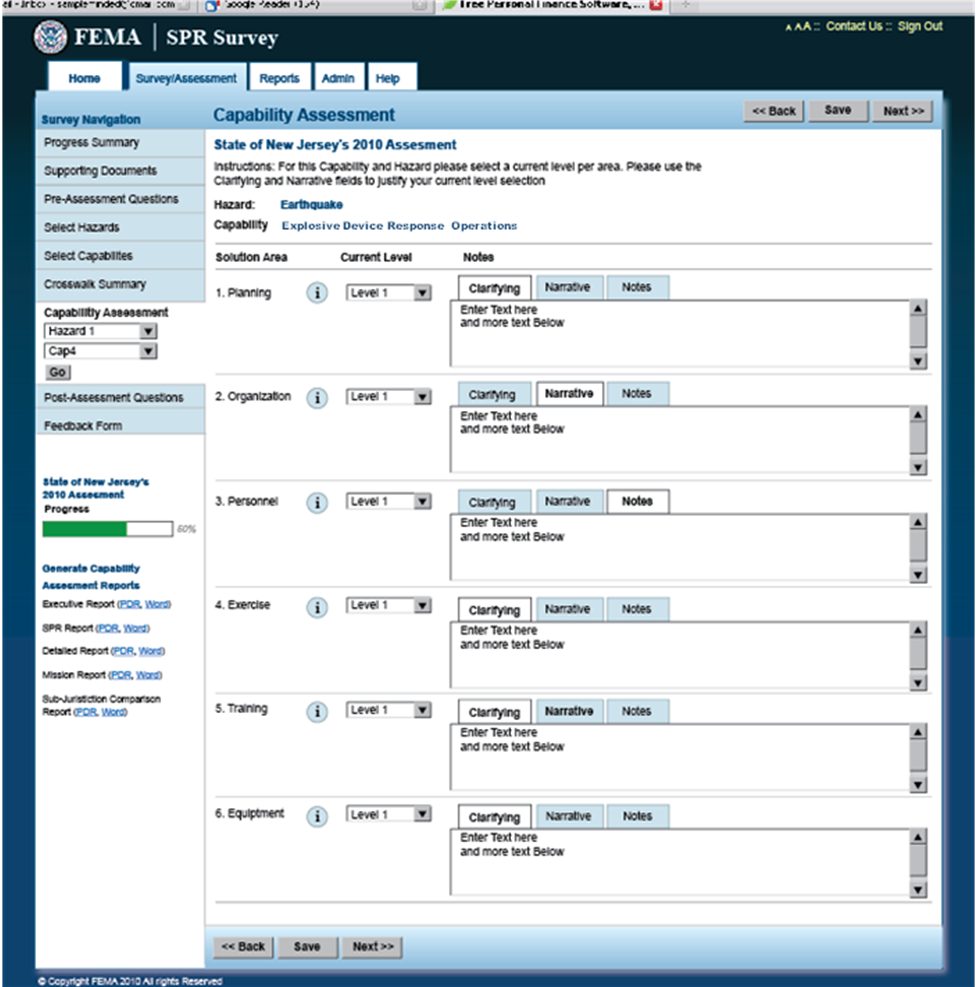
Task: Click the Personnel row info icon
Action: [x=317, y=502]
